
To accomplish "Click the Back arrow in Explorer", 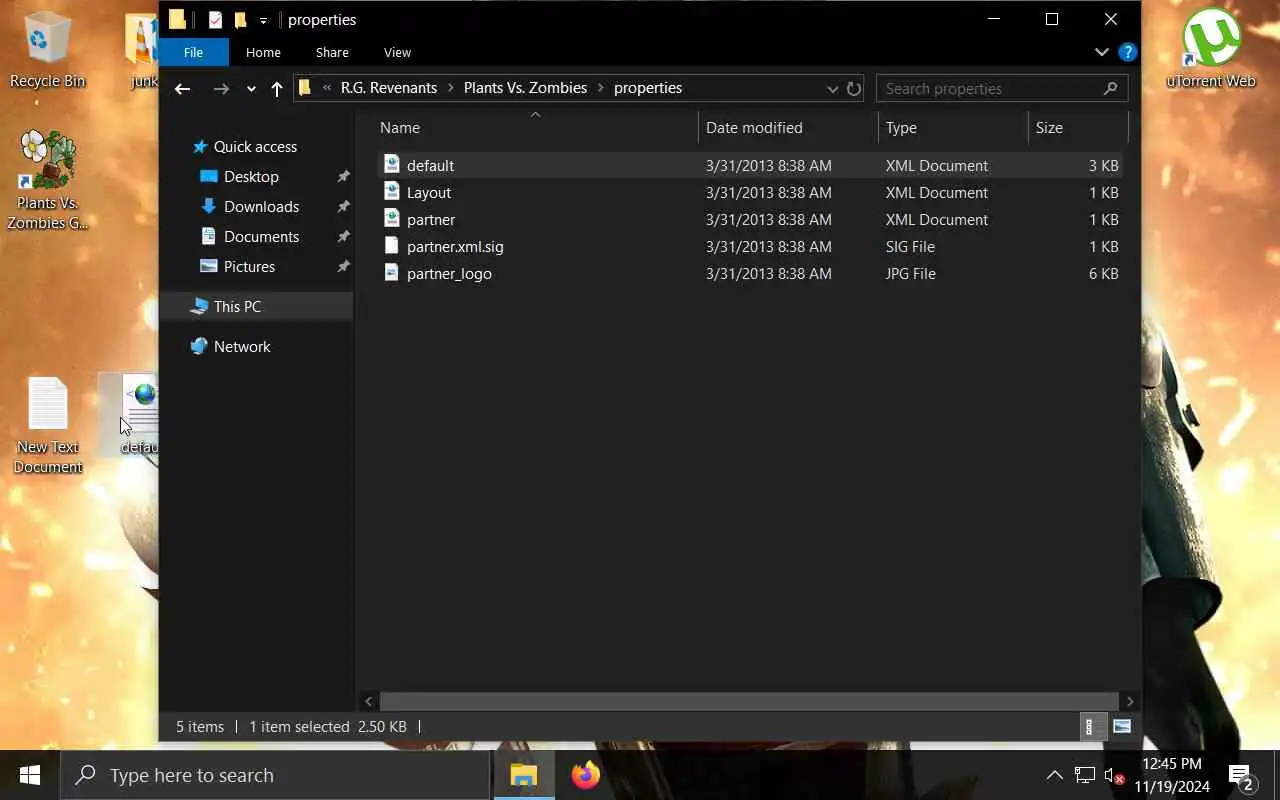I will tap(182, 88).
